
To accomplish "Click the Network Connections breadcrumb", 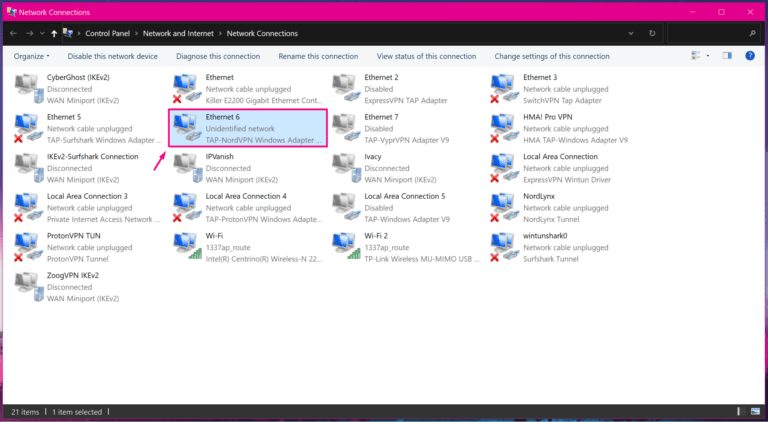I will (x=262, y=33).
